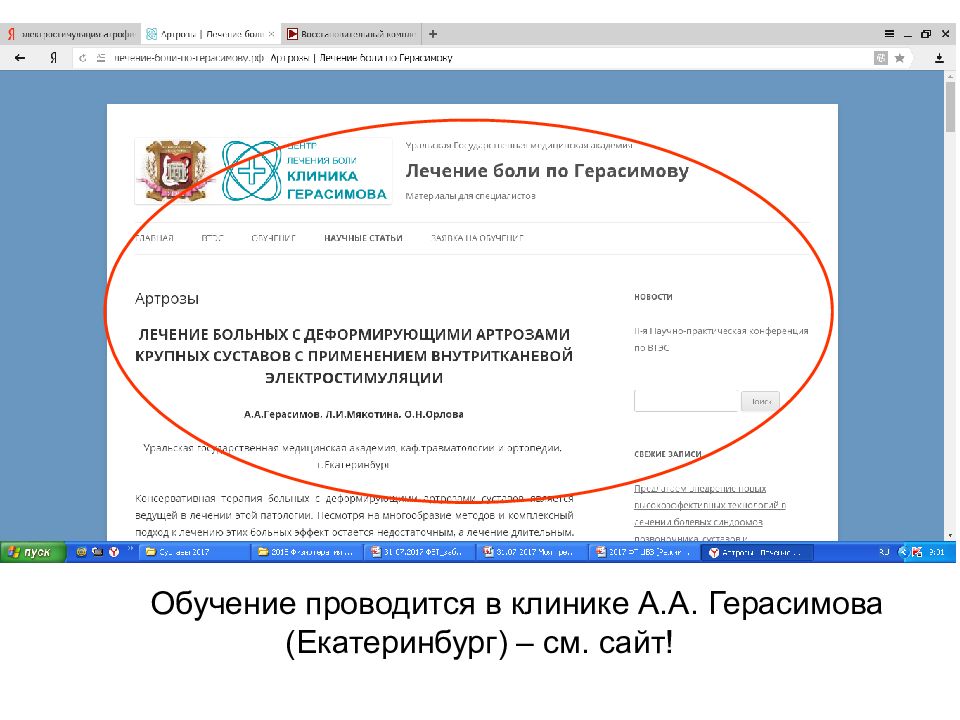Click the Поиск search button

tap(760, 401)
